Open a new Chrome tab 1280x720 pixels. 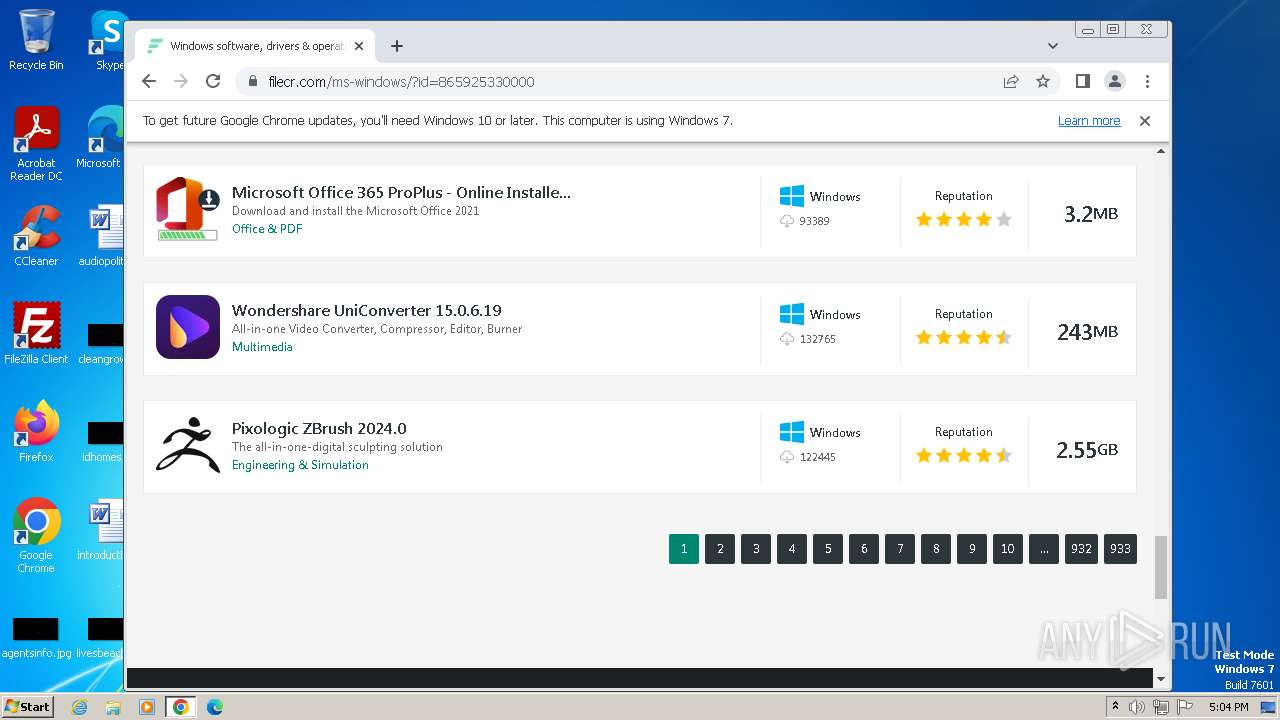397,46
